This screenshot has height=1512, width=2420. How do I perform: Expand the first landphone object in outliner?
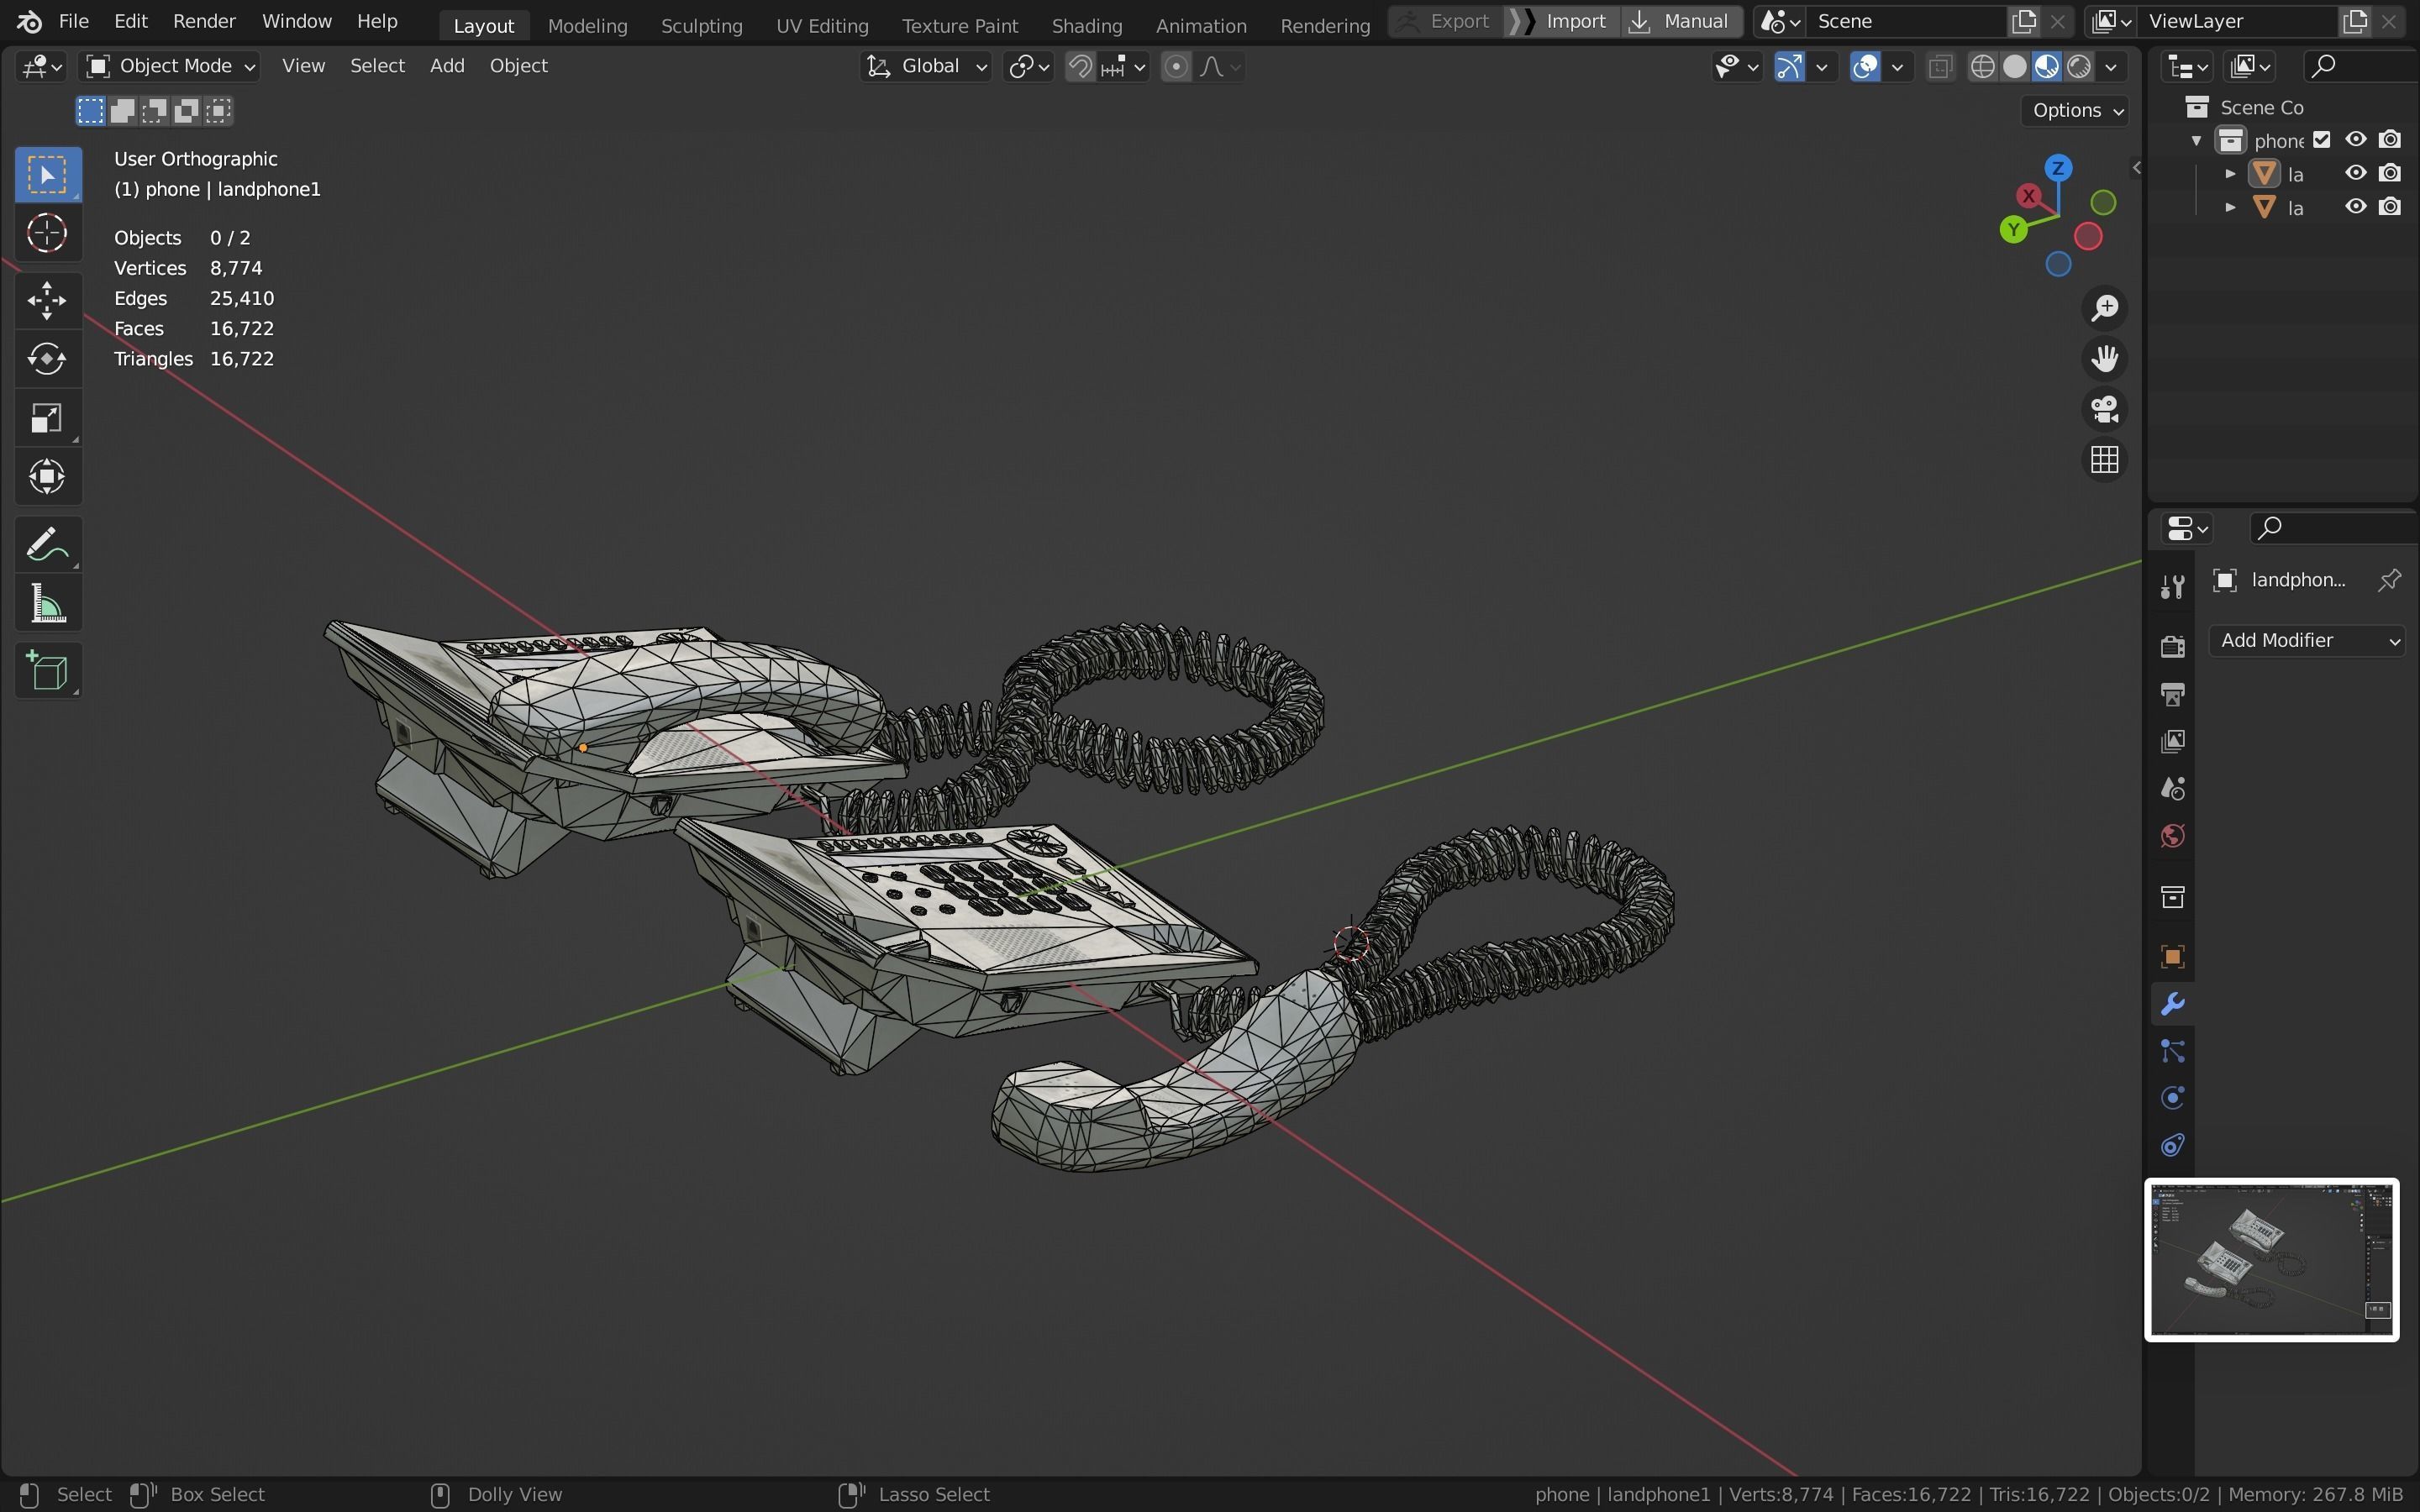click(2230, 174)
